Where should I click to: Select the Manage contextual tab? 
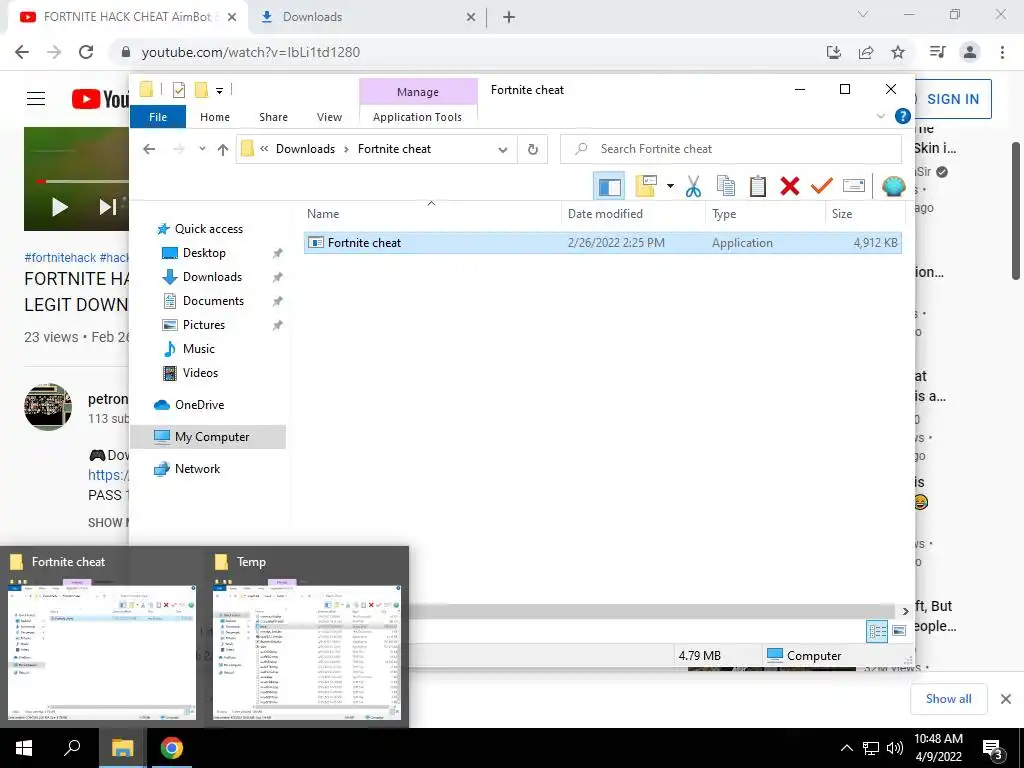(418, 92)
